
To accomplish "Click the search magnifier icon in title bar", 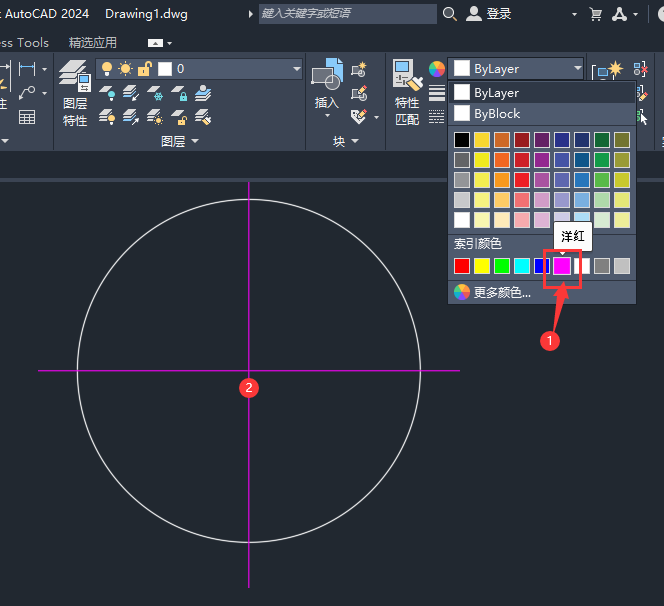I will click(x=449, y=14).
